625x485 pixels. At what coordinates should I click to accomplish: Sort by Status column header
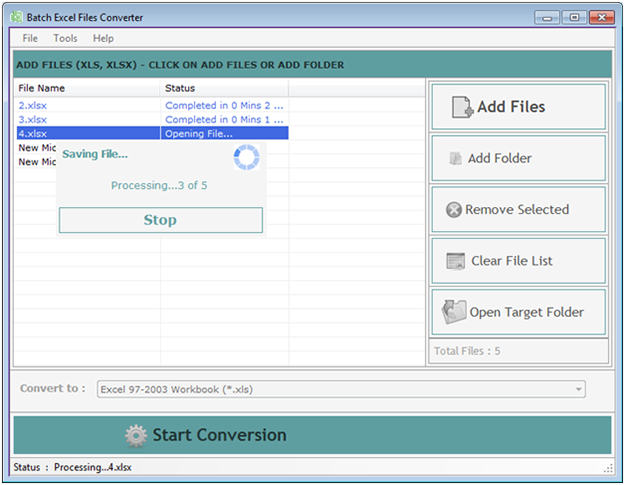coord(224,88)
